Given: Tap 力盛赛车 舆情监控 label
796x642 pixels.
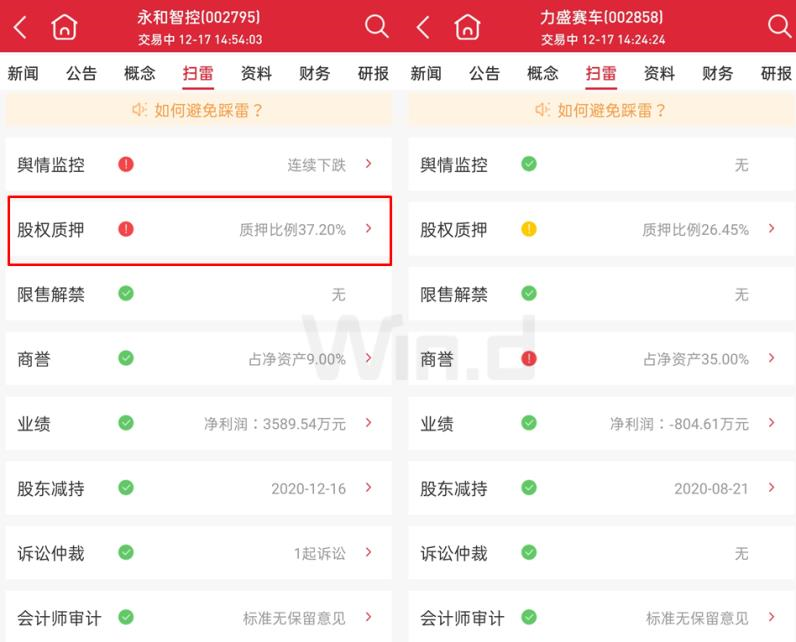Looking at the screenshot, I should point(454,165).
